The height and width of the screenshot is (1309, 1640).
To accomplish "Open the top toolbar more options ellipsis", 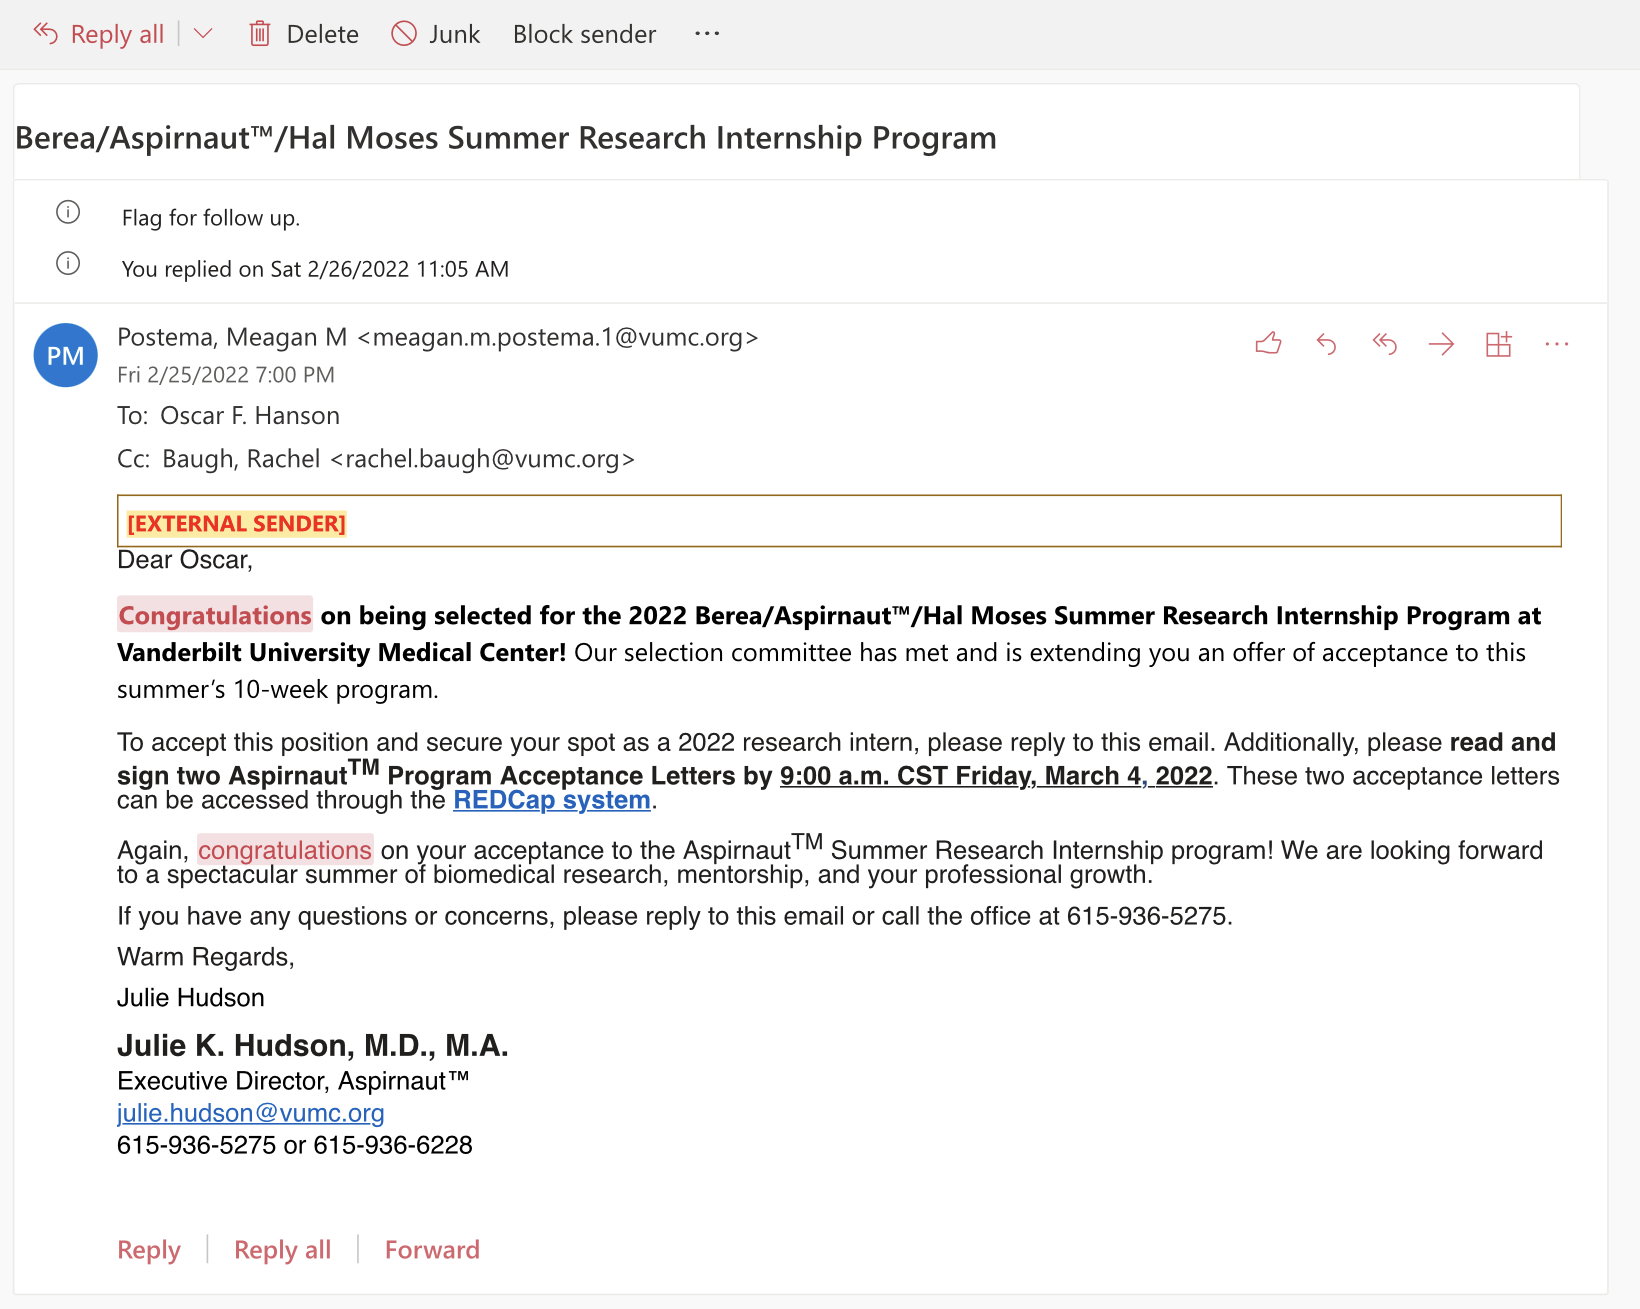I will [x=707, y=34].
